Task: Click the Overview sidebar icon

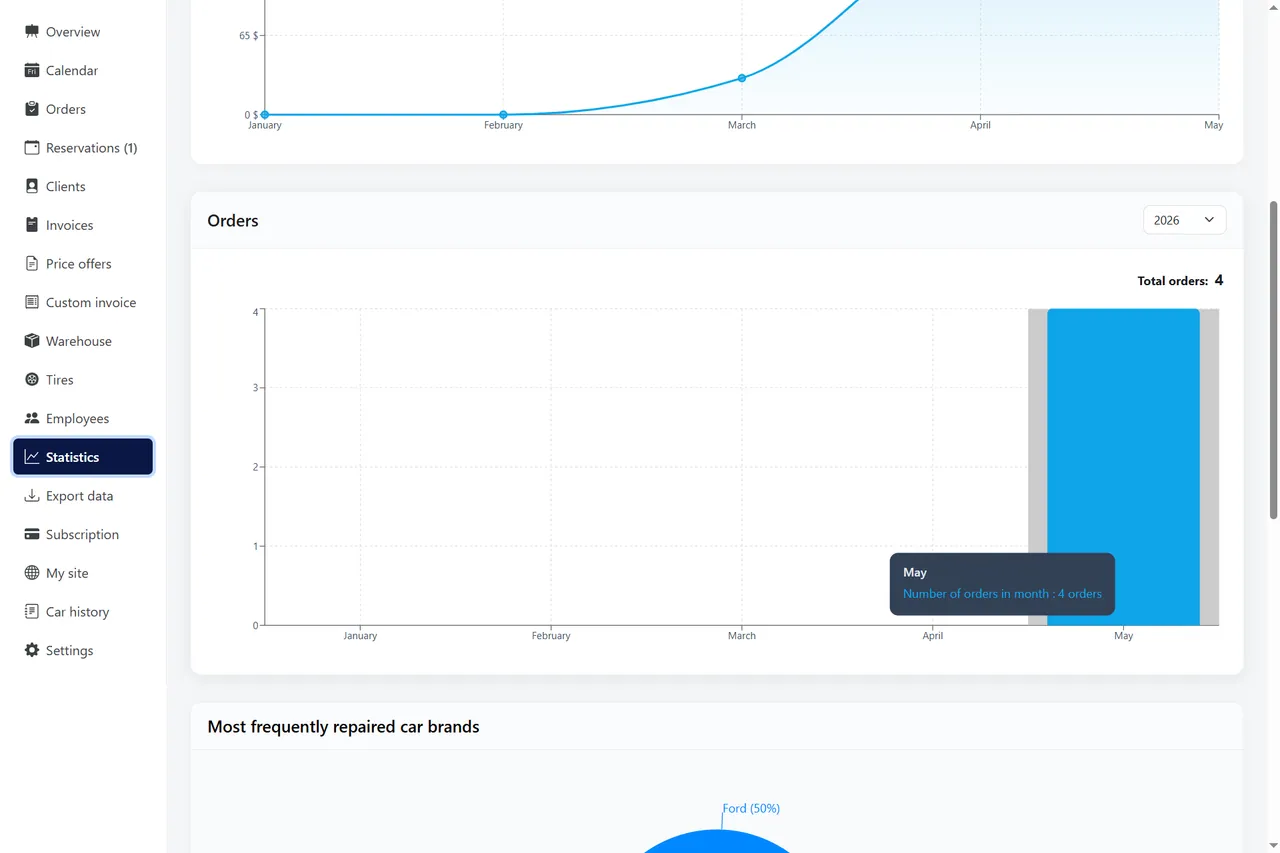Action: pyautogui.click(x=32, y=32)
